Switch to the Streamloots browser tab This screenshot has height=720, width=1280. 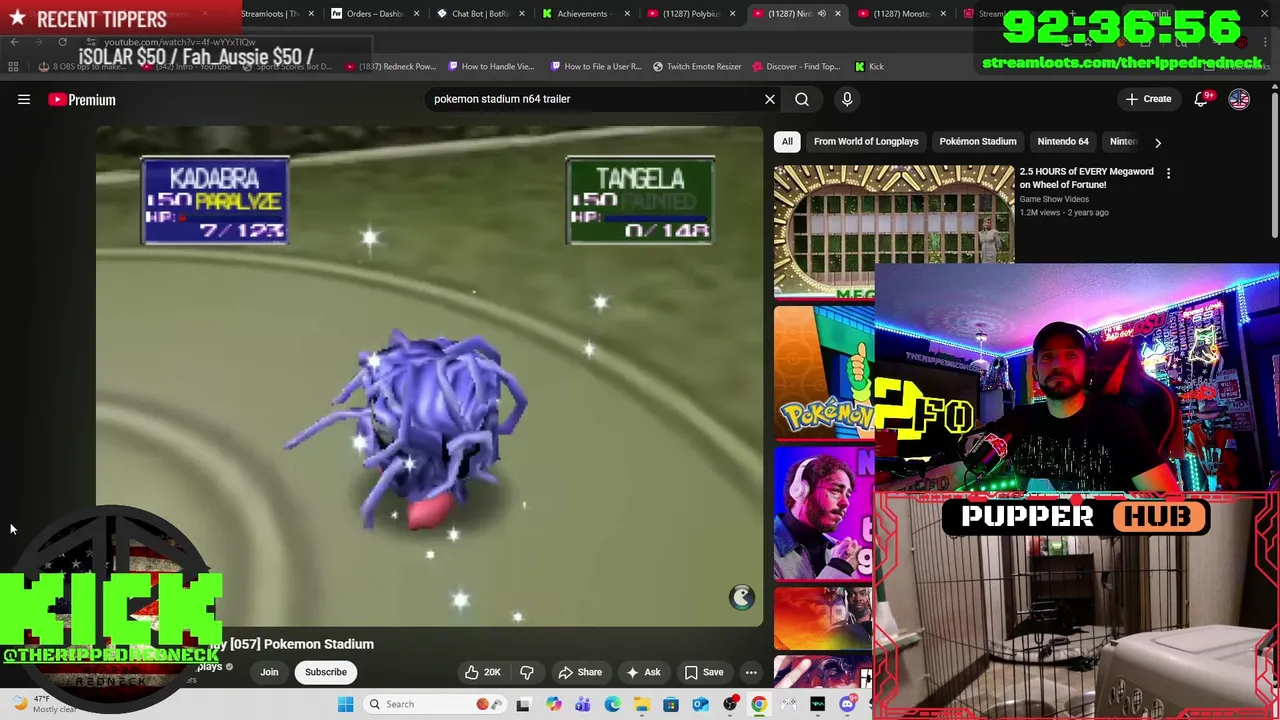[270, 14]
